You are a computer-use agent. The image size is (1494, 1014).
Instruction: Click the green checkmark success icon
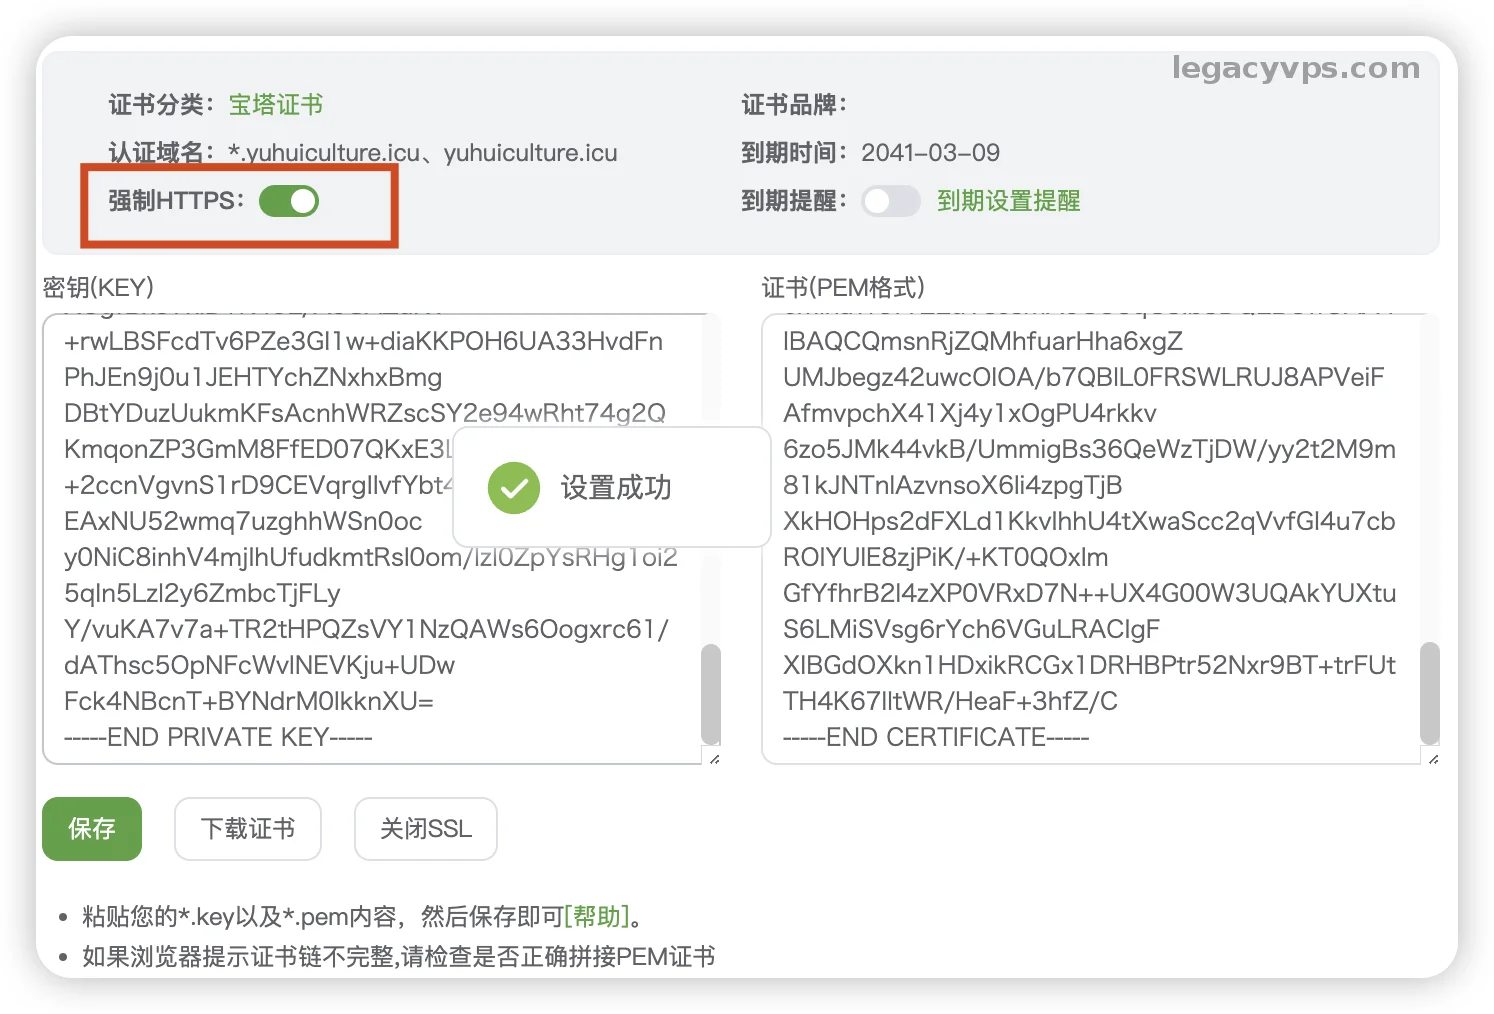(x=513, y=488)
